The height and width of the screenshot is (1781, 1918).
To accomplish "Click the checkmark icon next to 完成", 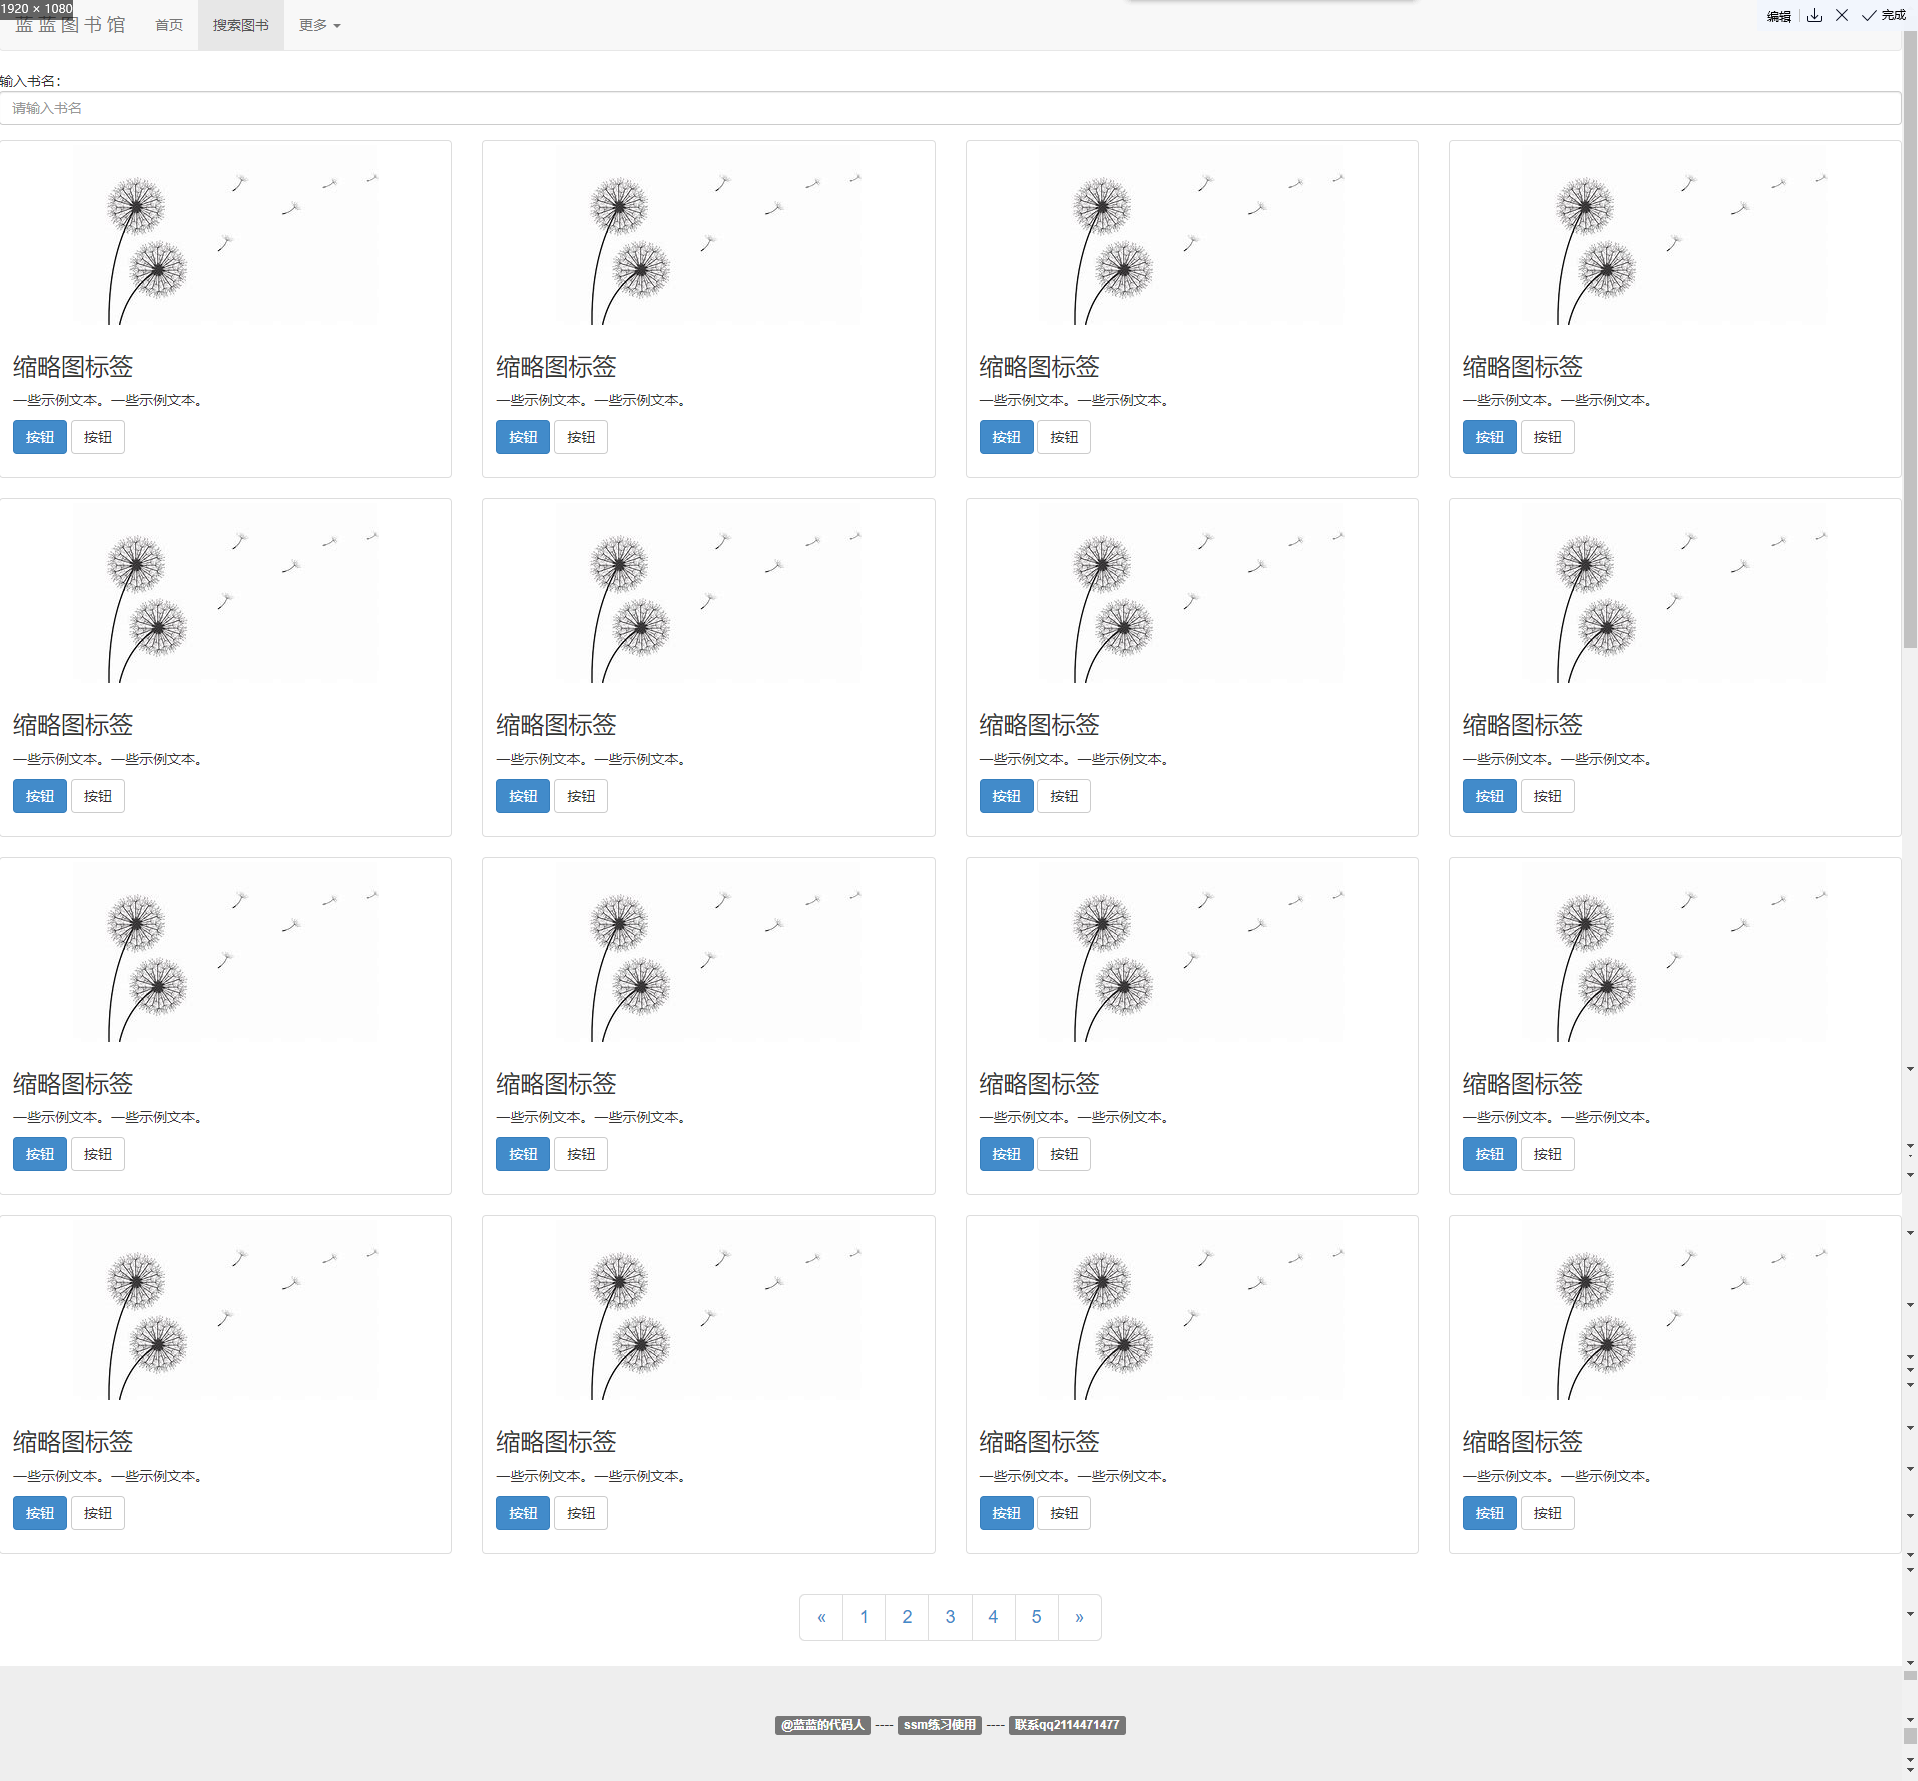I will (1869, 15).
